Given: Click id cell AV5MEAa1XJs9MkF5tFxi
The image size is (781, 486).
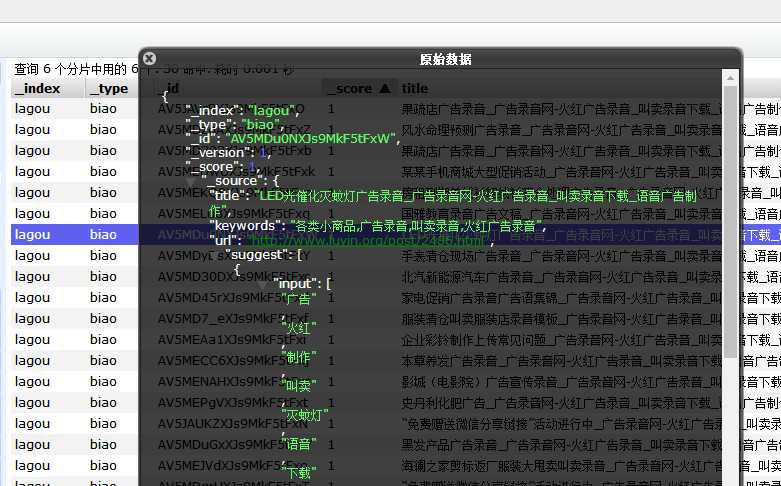Looking at the screenshot, I should pos(233,339).
